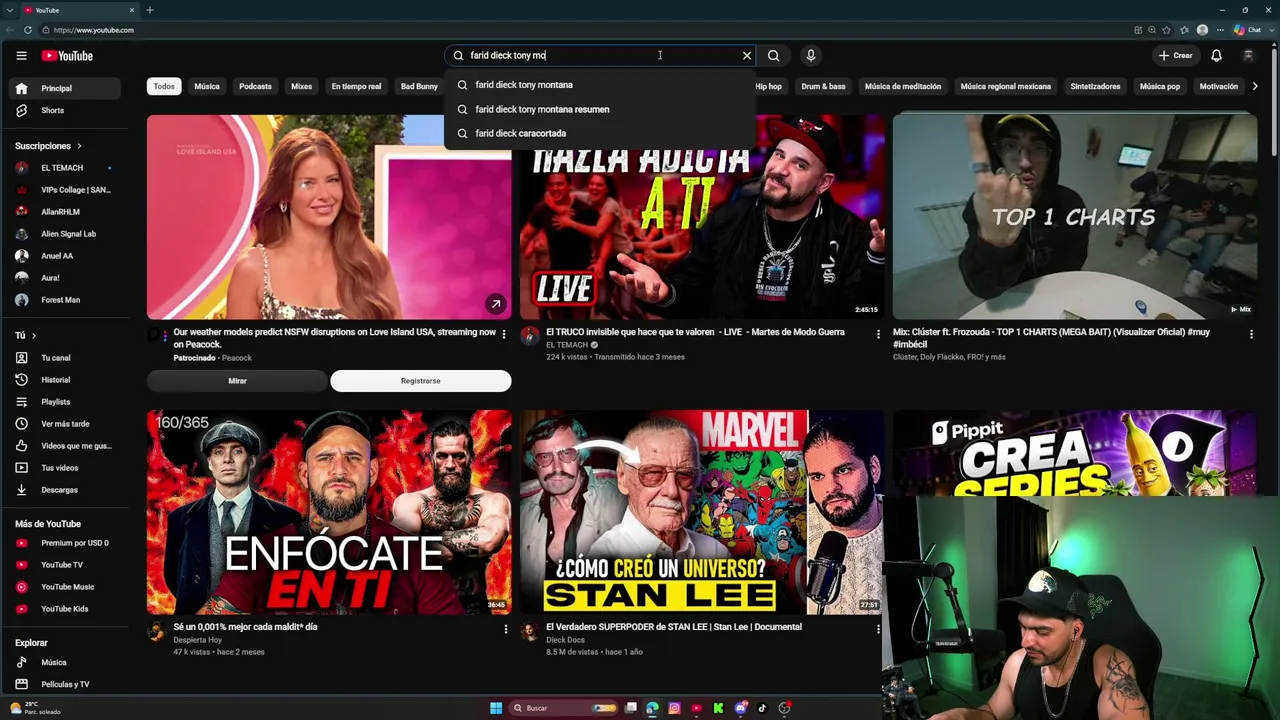
Task: Open Principal in the sidebar
Action: [67, 88]
